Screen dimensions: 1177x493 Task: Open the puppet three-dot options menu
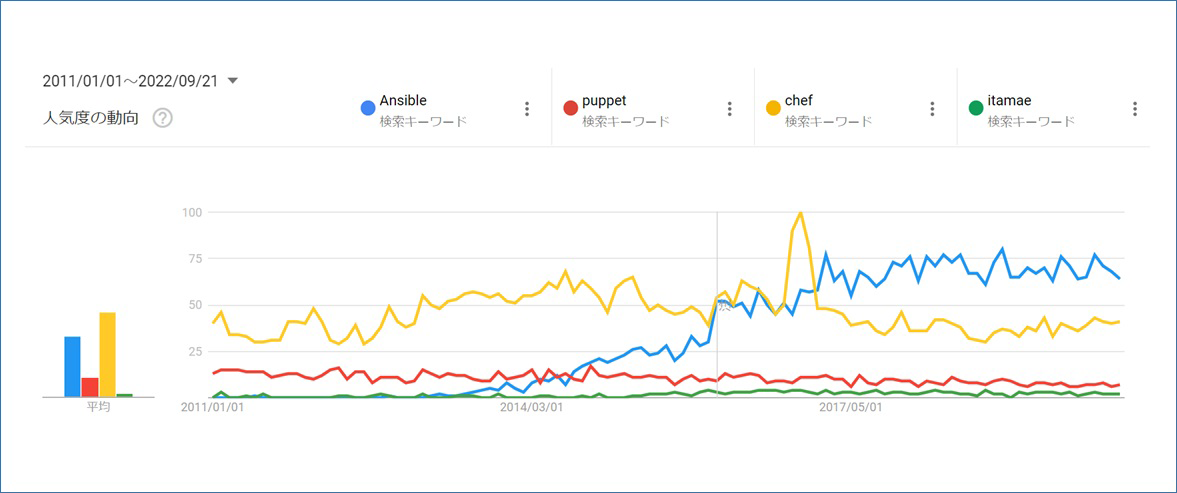tap(730, 109)
